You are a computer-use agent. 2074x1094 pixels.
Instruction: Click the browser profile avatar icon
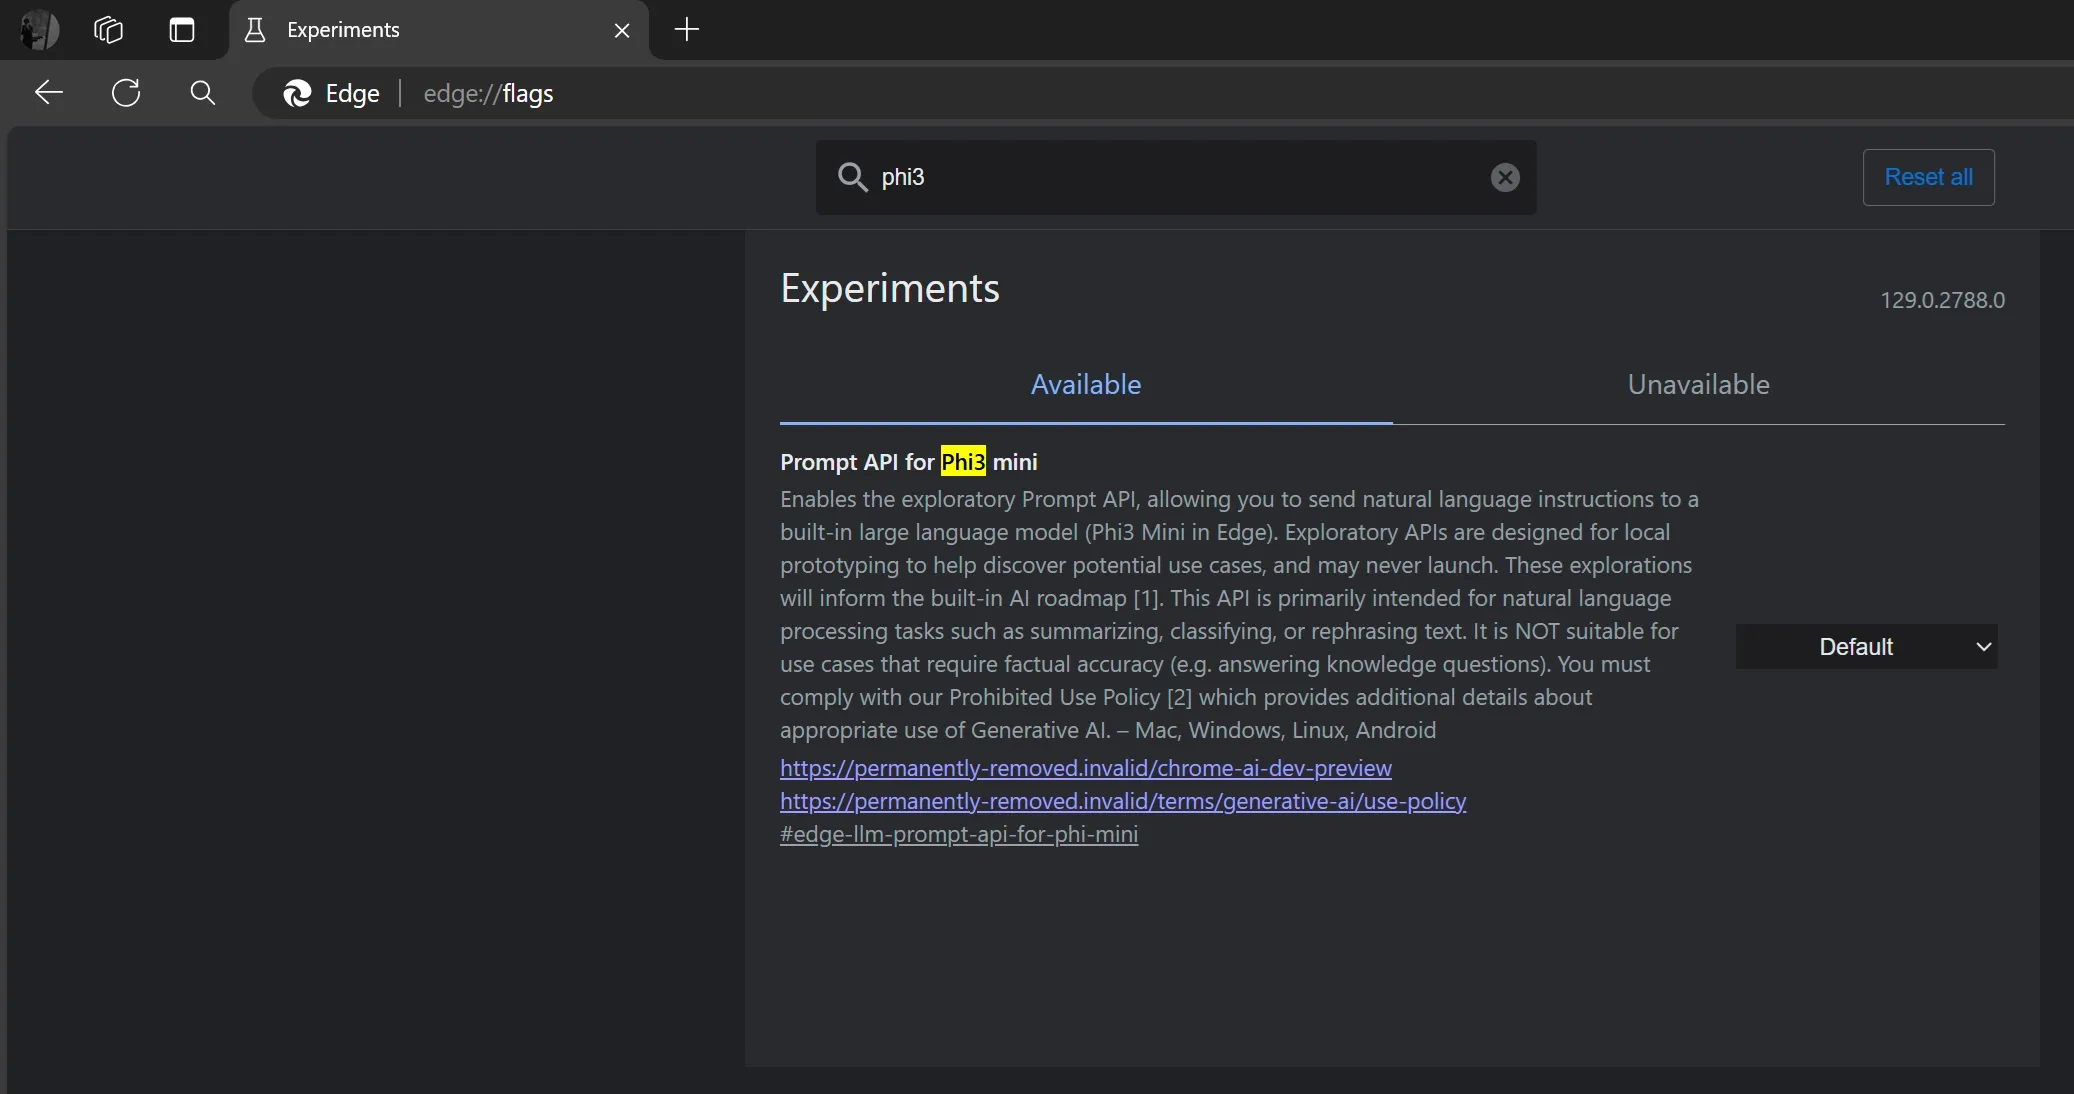click(38, 30)
